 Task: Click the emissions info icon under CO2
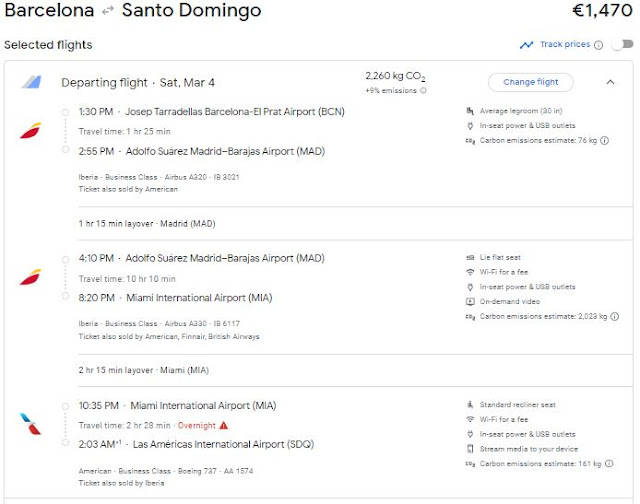(x=423, y=91)
